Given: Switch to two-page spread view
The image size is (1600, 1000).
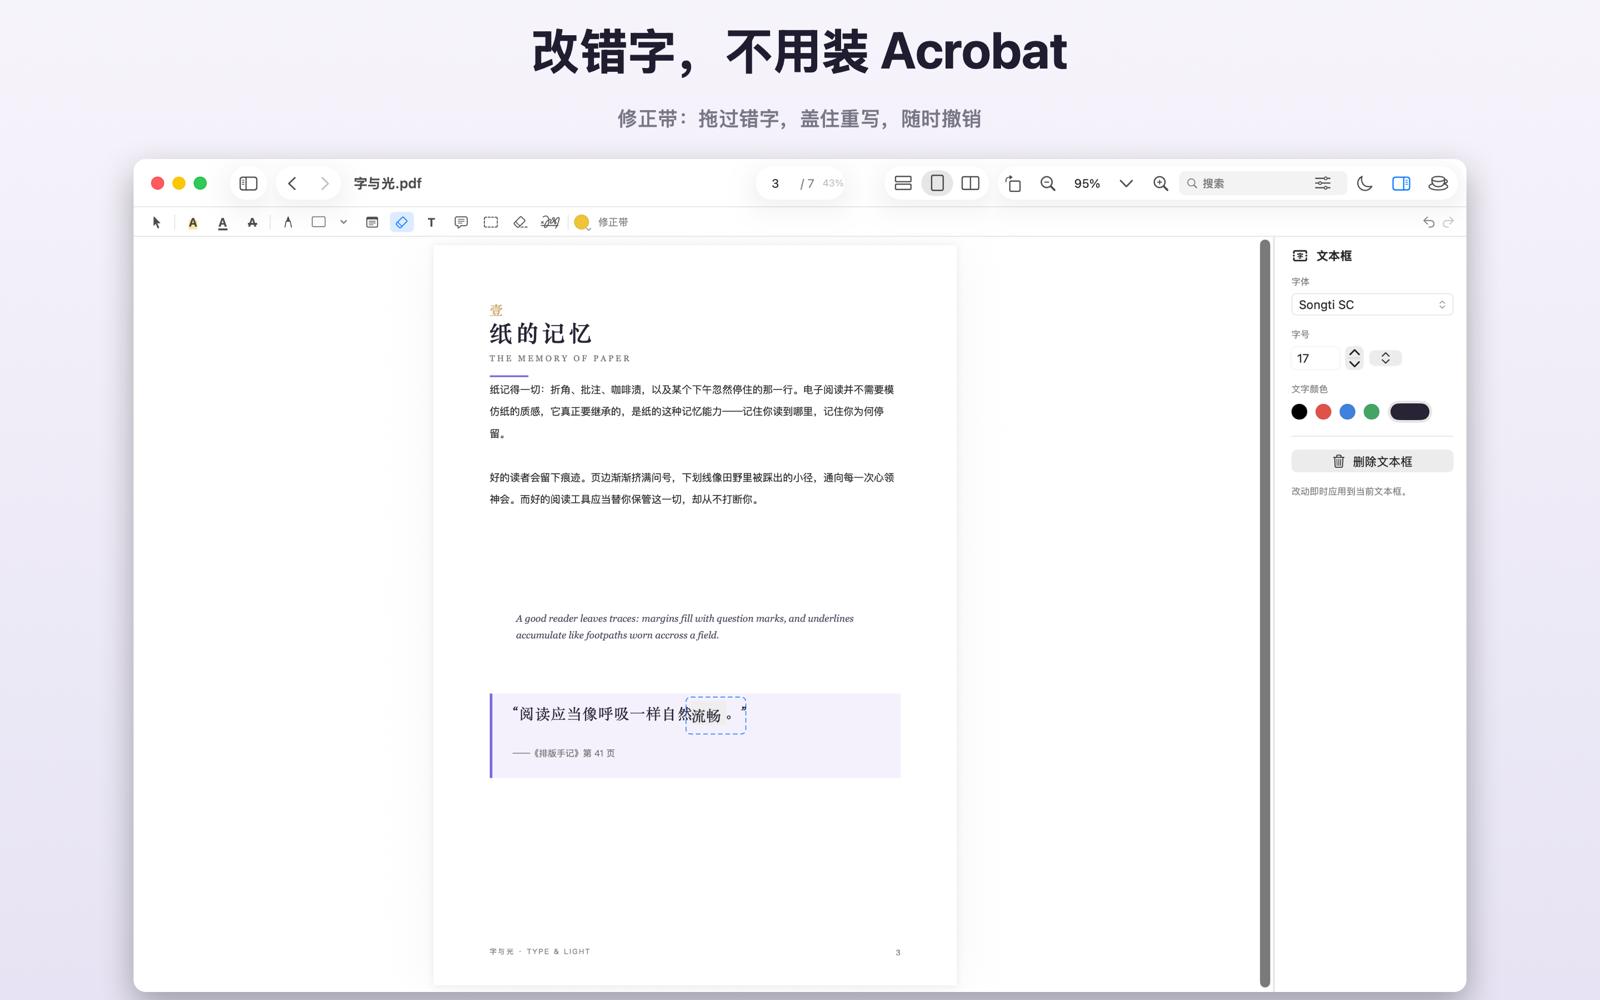Looking at the screenshot, I should [970, 183].
